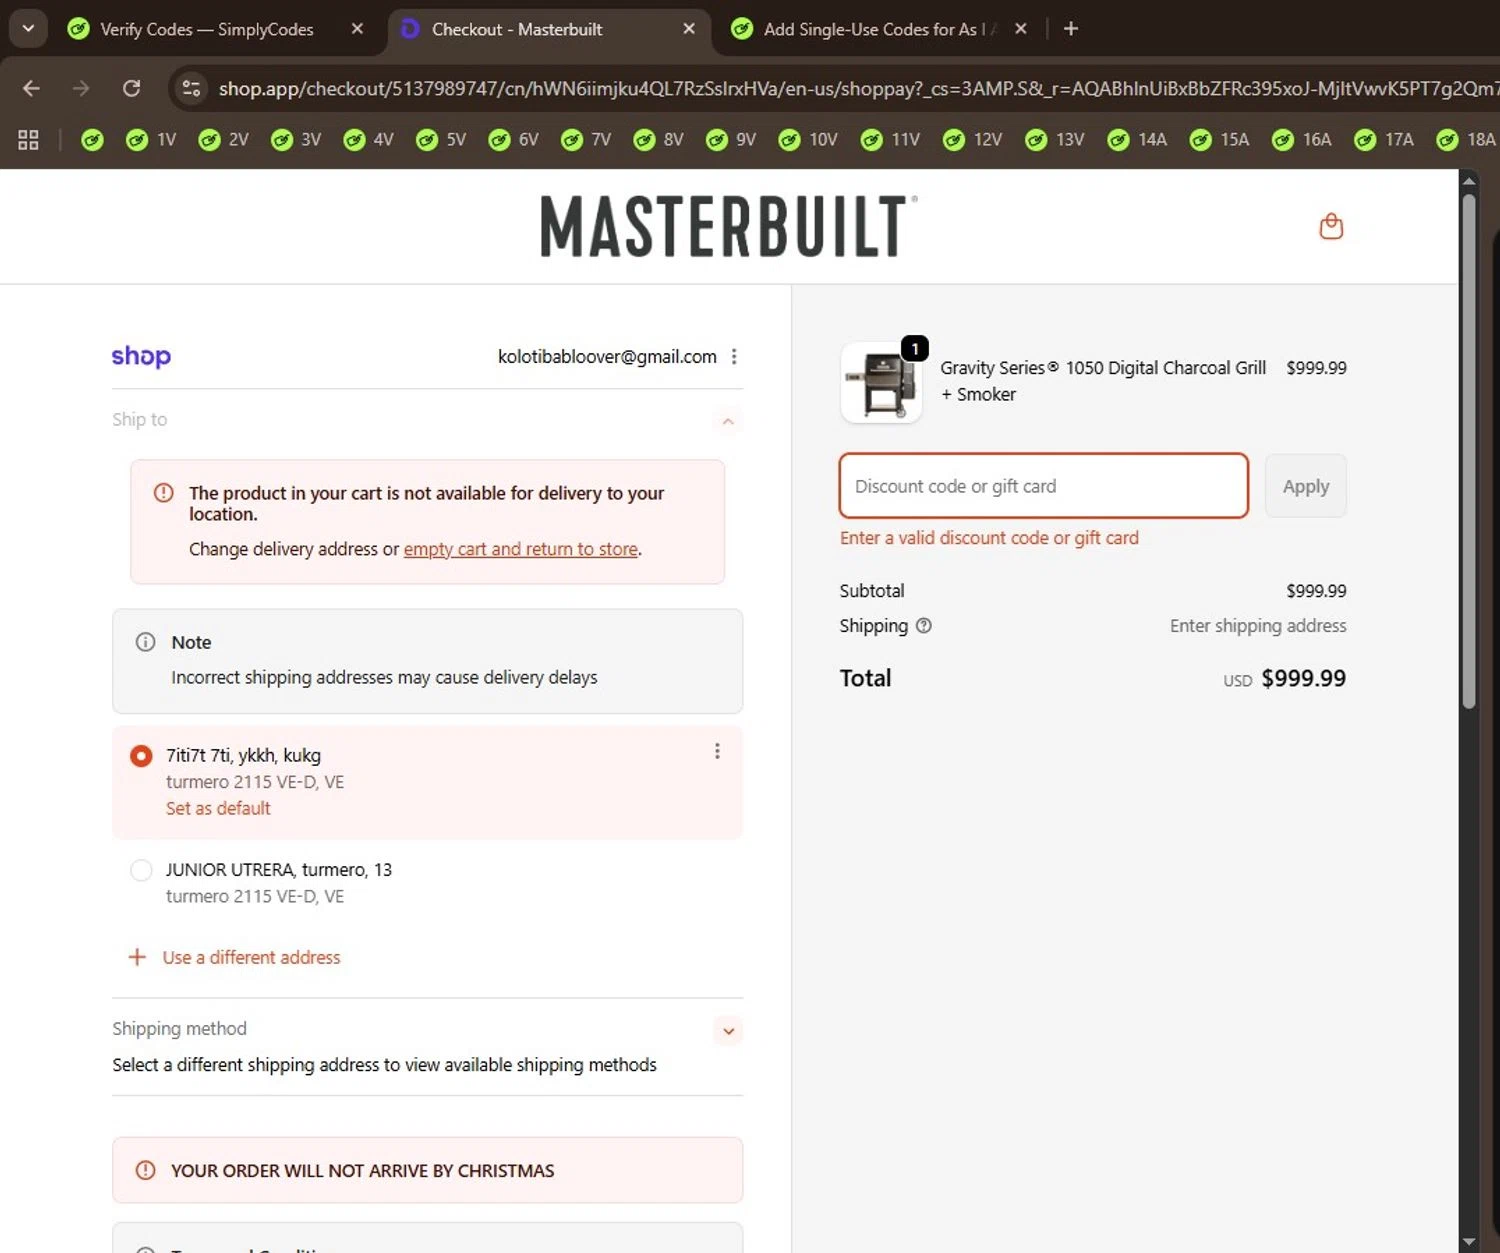
Task: Open shipping info help icon
Action: tap(924, 626)
